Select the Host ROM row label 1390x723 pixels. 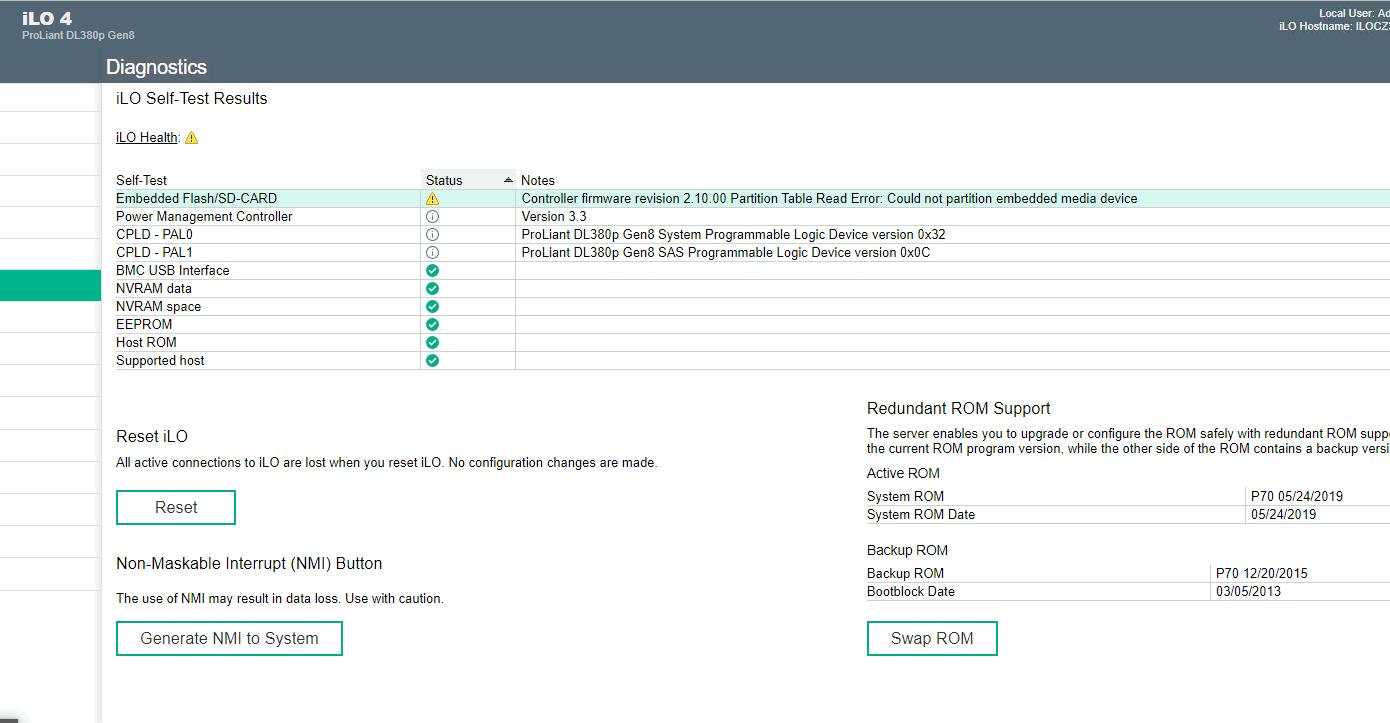point(146,343)
